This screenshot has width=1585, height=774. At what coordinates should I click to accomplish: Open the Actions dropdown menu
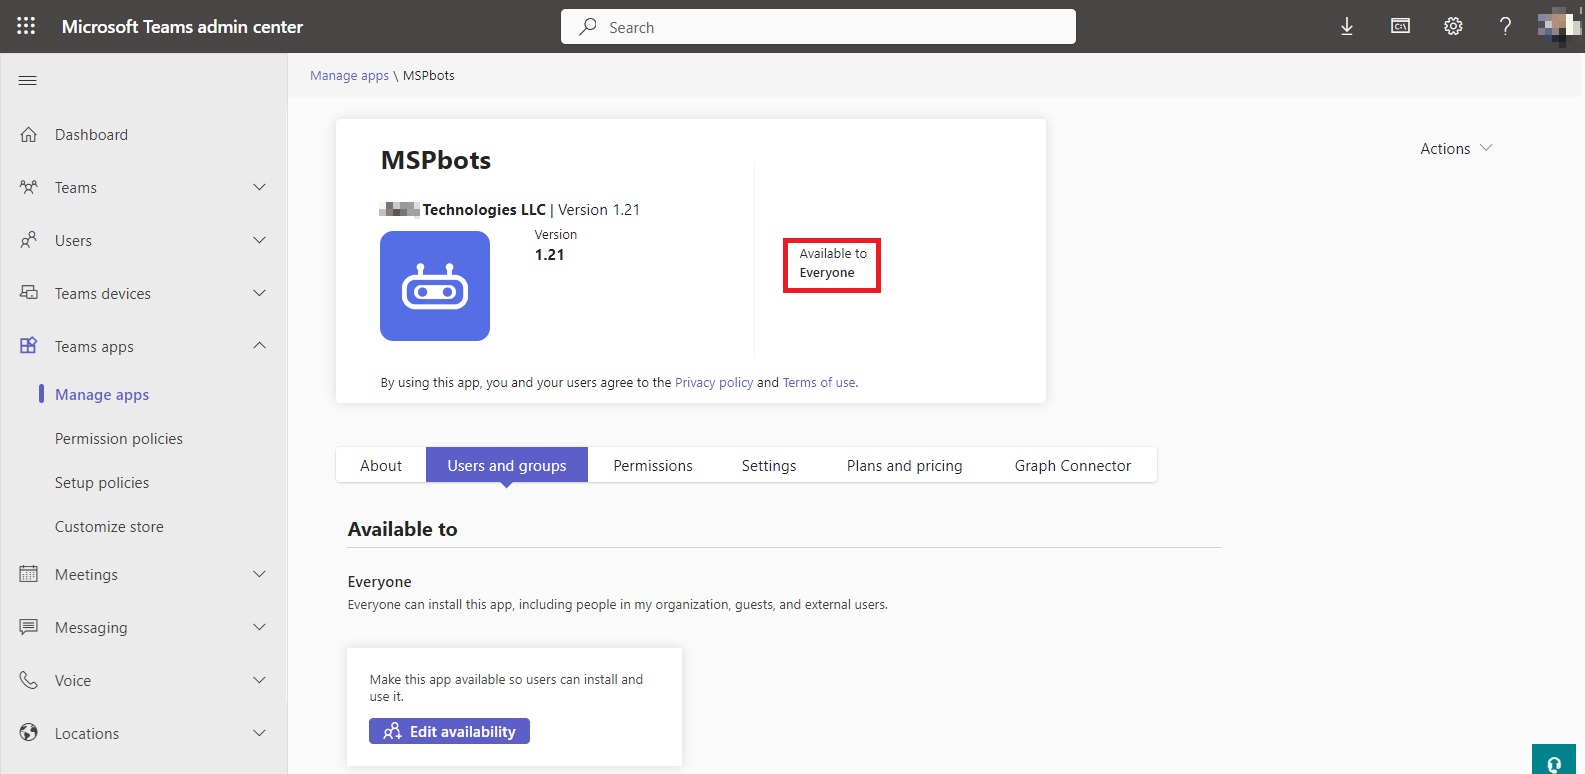[x=1456, y=149]
